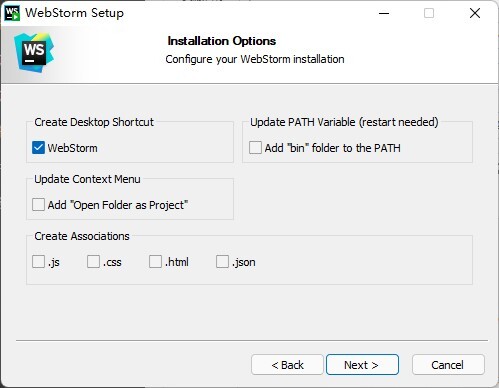This screenshot has width=499, height=388.
Task: Click the WebStorm icon in the title bar
Action: click(12, 13)
